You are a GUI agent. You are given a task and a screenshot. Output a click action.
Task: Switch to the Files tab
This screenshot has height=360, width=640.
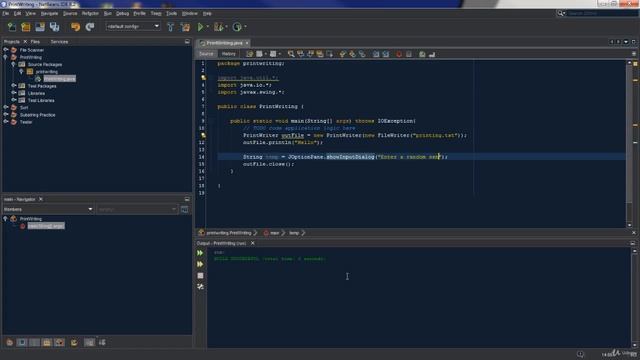pyautogui.click(x=35, y=42)
